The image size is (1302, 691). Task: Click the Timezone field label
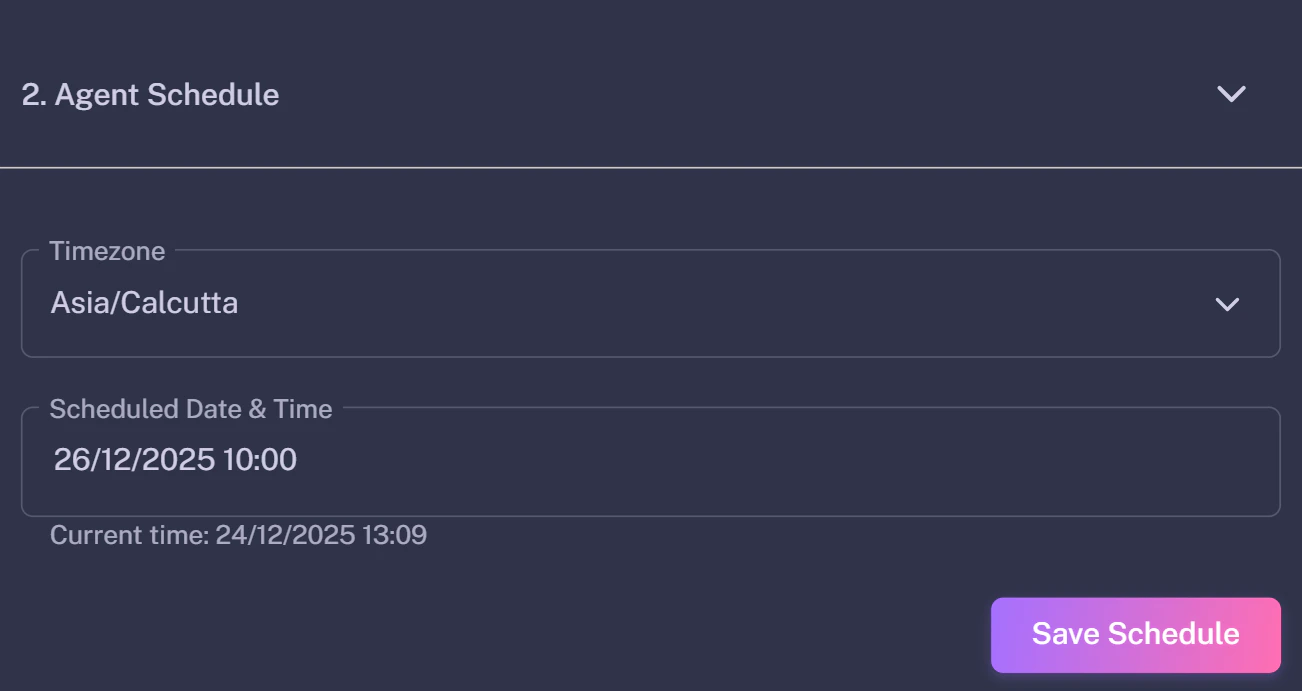tap(107, 251)
